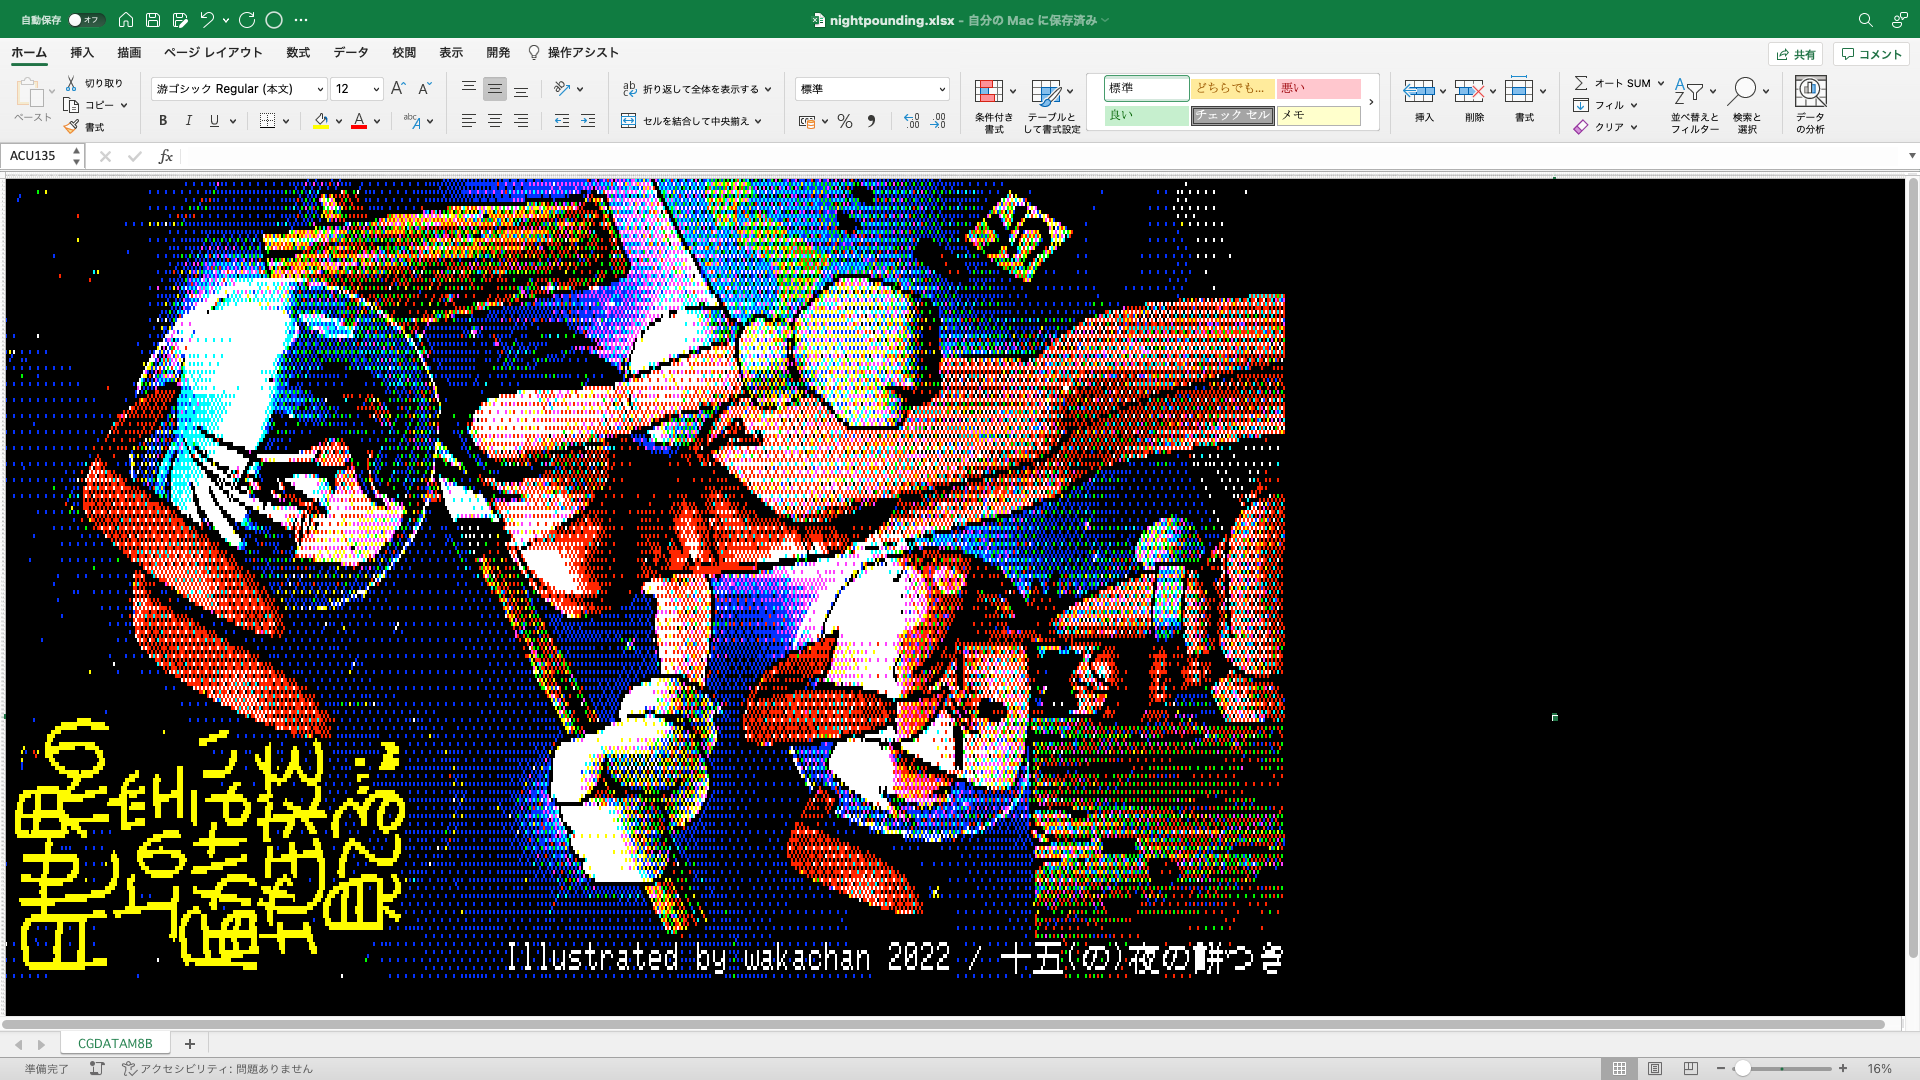Click Sort and Filter icon
The height and width of the screenshot is (1080, 1920).
pos(1689,92)
